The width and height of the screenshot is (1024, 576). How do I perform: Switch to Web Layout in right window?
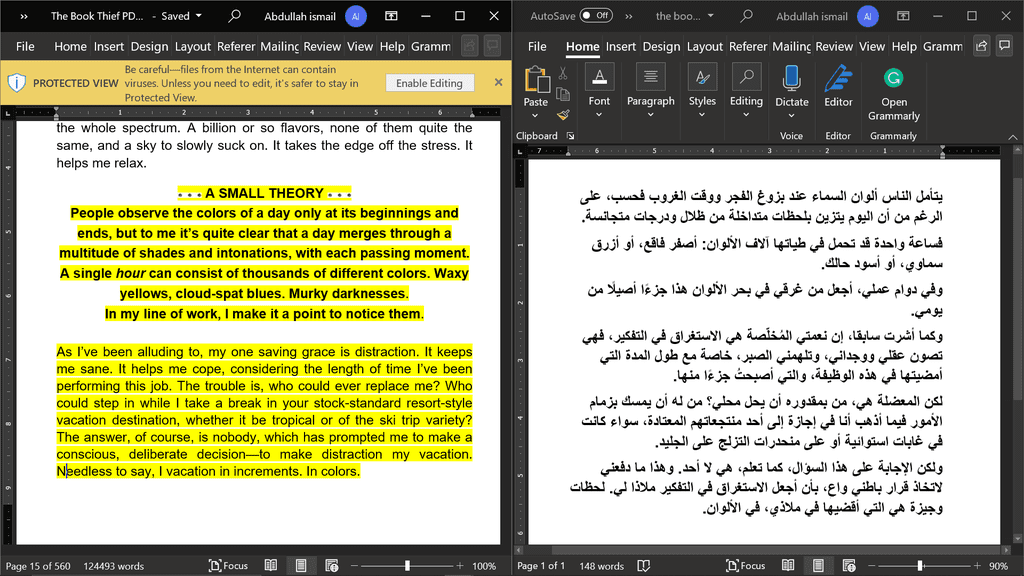(x=849, y=566)
